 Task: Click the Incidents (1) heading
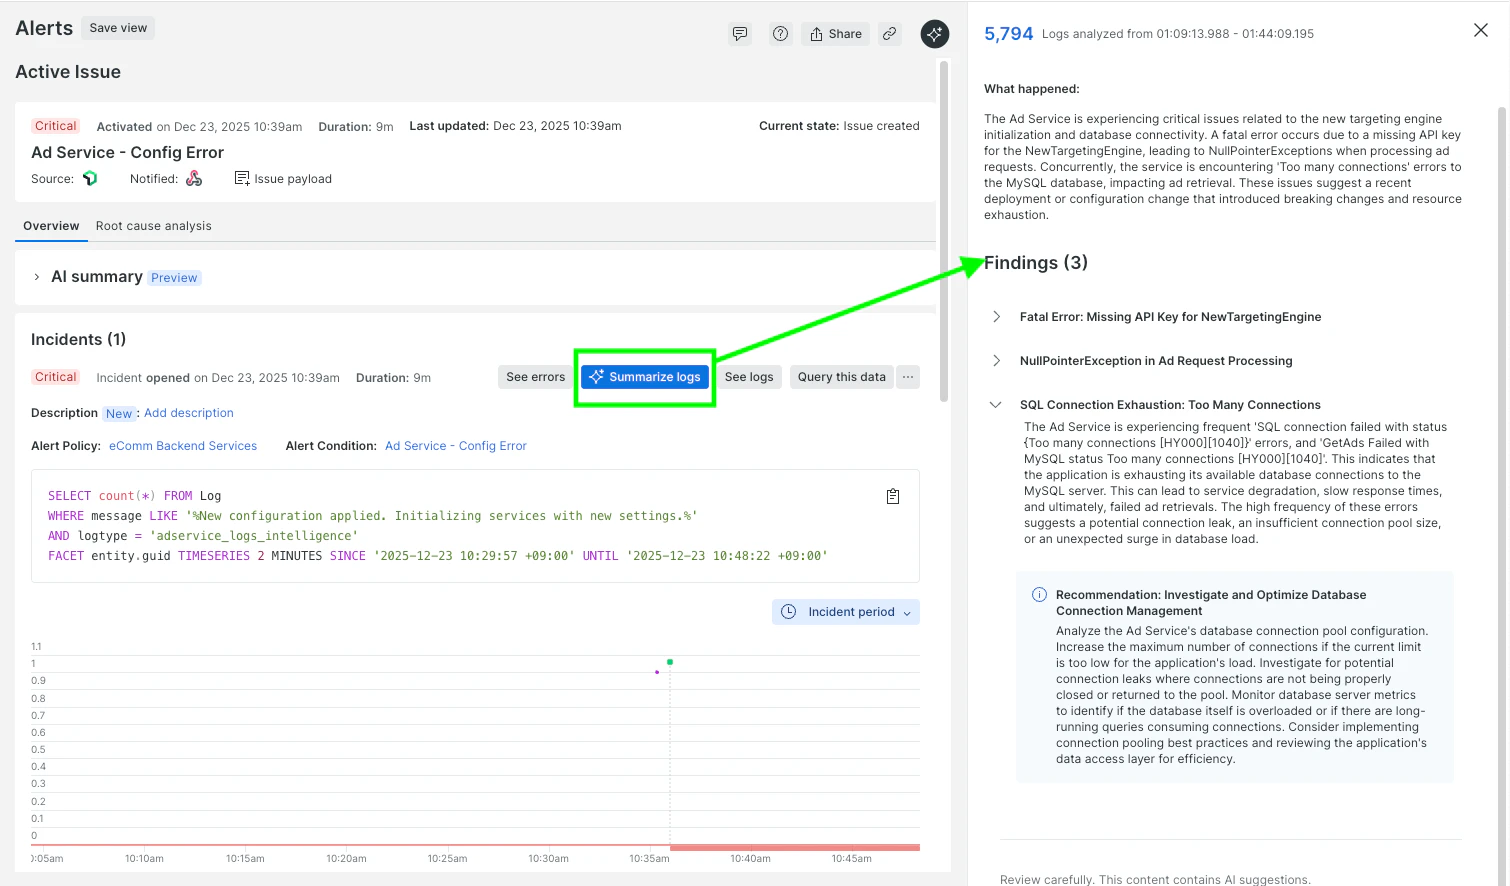(x=78, y=340)
